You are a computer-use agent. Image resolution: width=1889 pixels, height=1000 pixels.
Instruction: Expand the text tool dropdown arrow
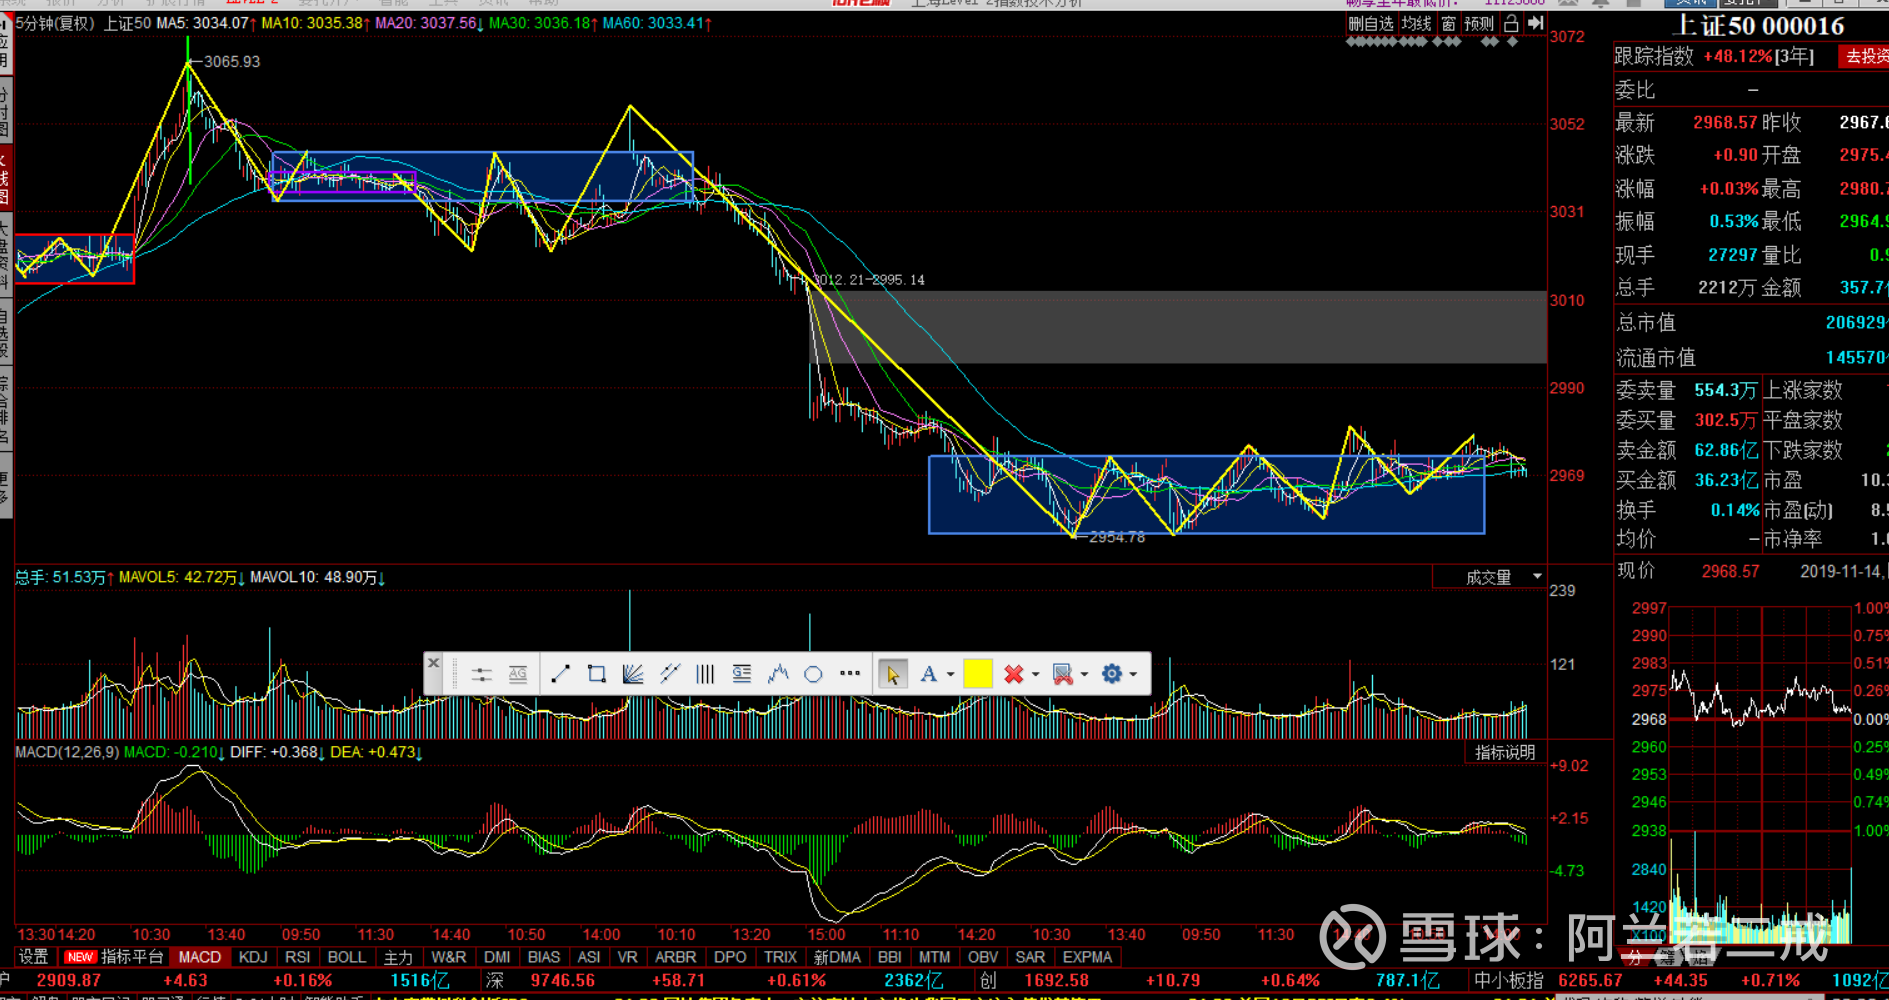point(950,674)
